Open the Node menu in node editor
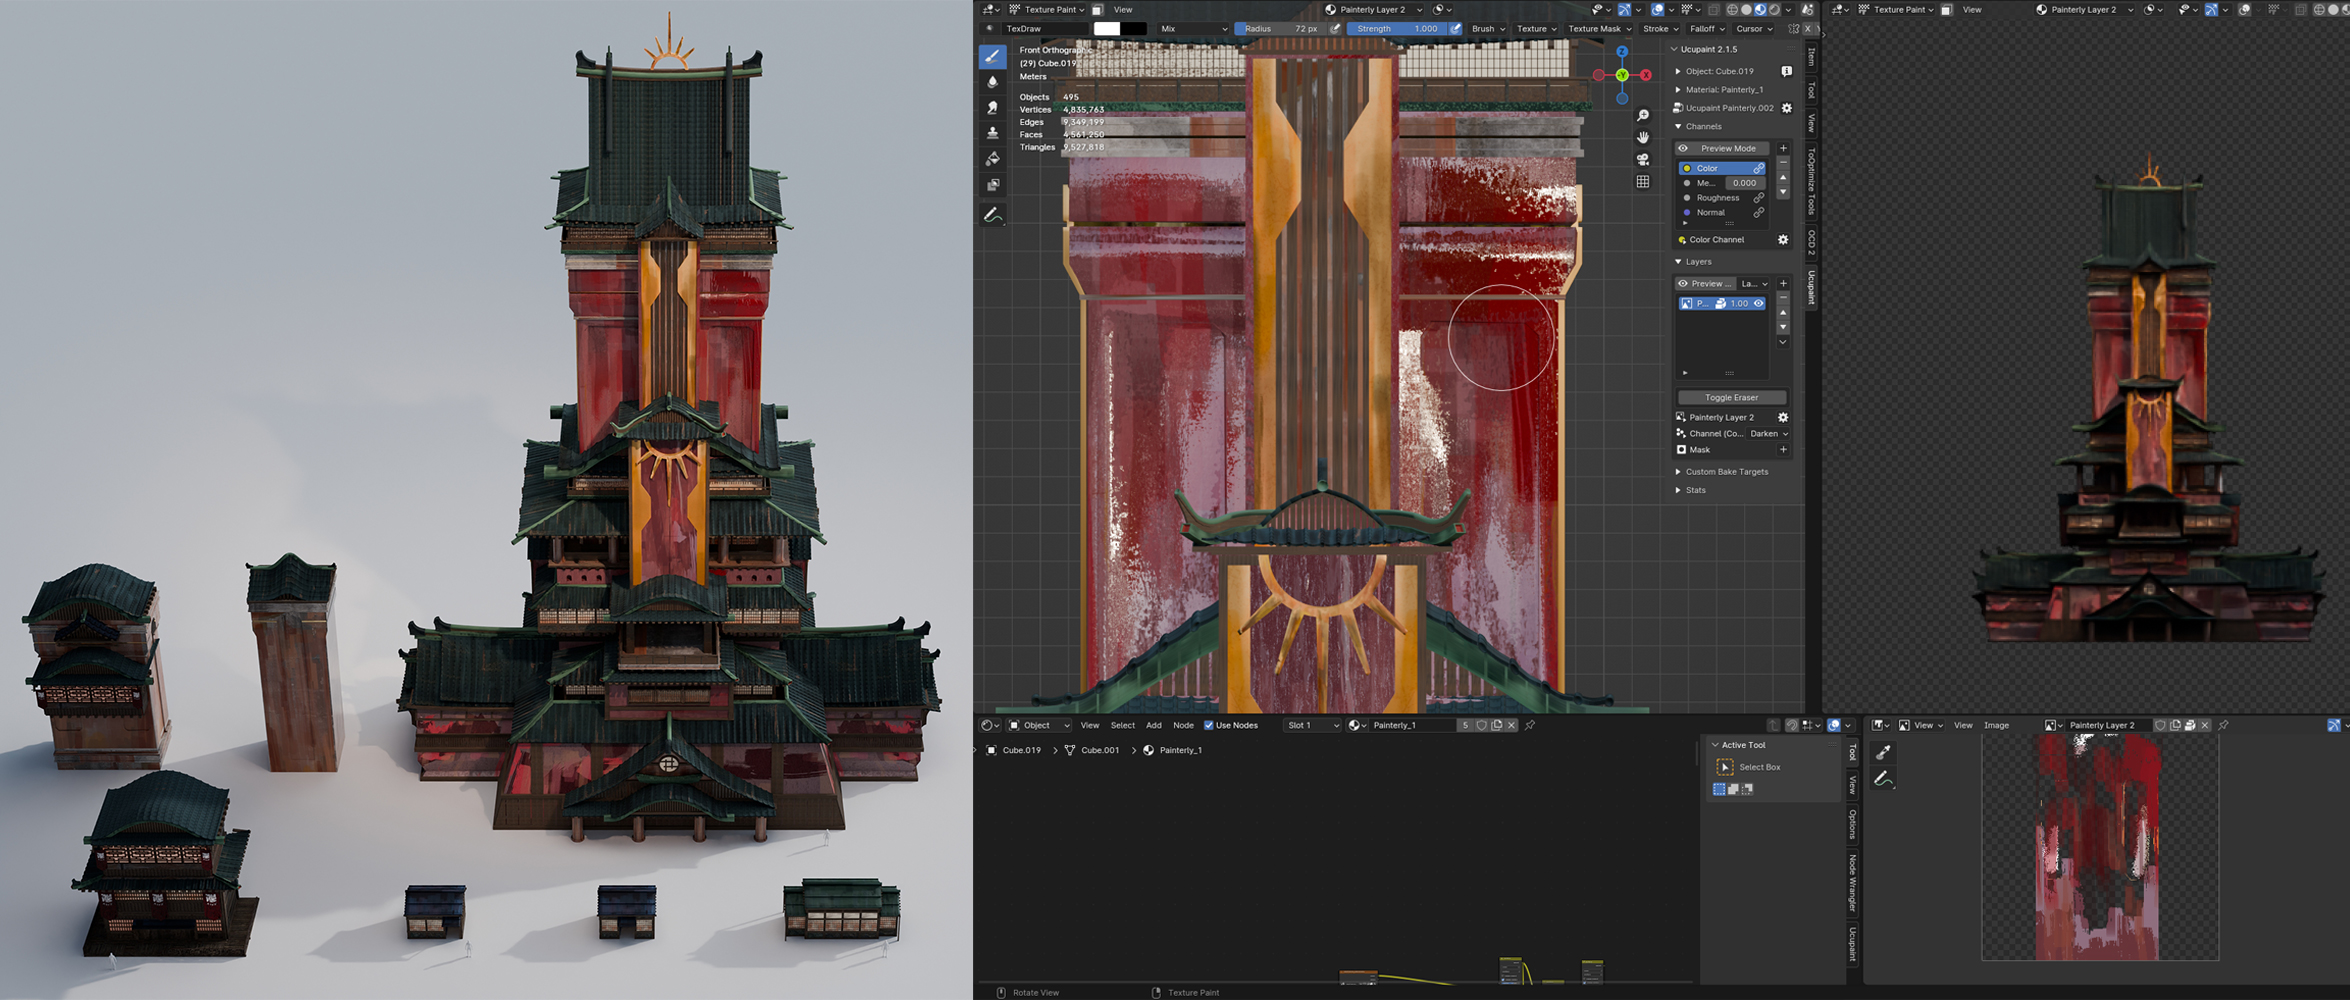This screenshot has height=1000, width=2350. point(1183,725)
